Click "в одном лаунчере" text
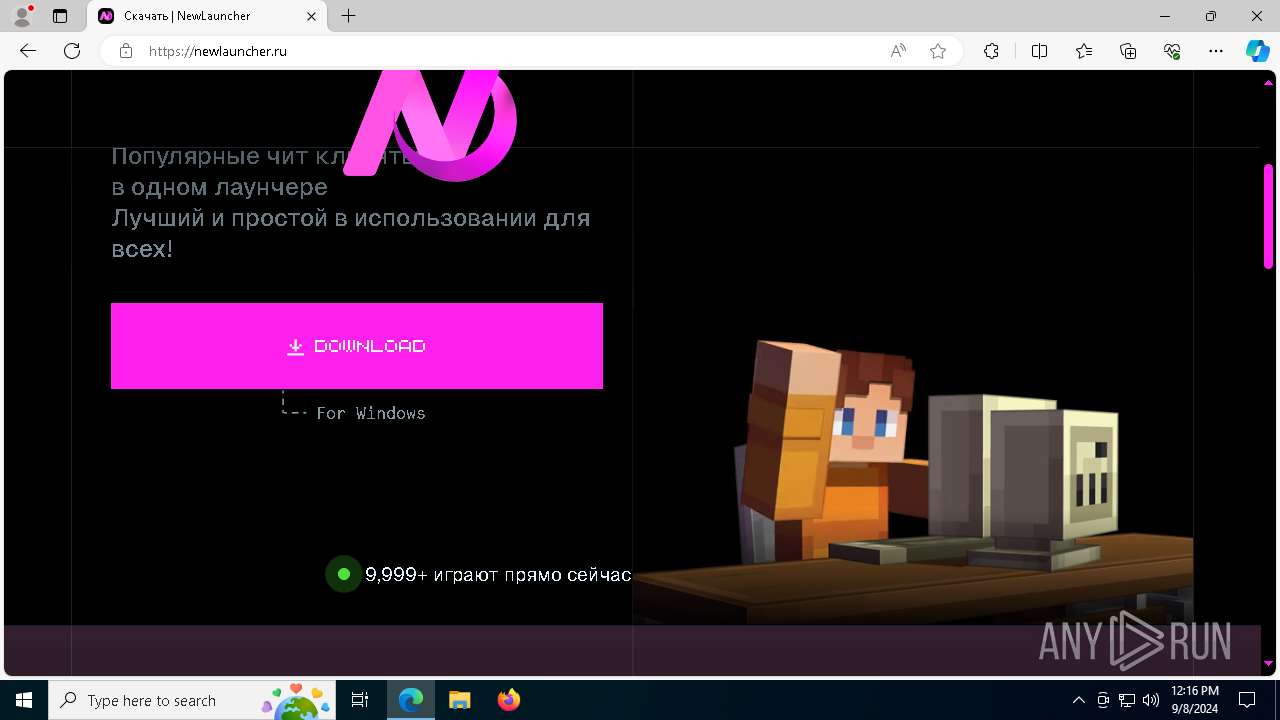The width and height of the screenshot is (1280, 720). 219,187
